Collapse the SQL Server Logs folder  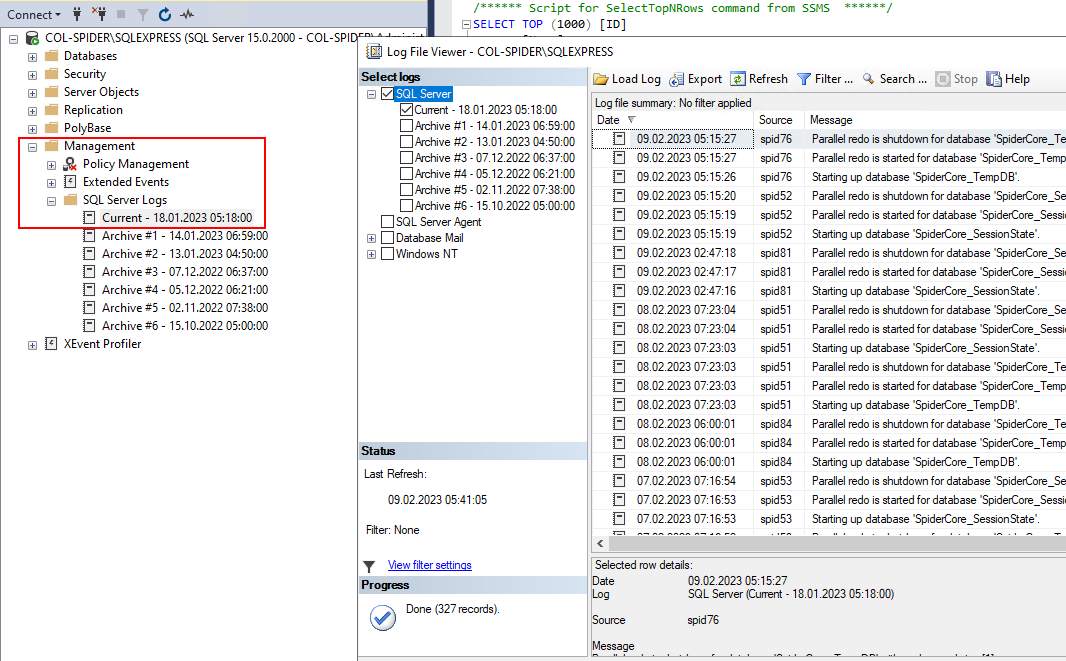(51, 201)
